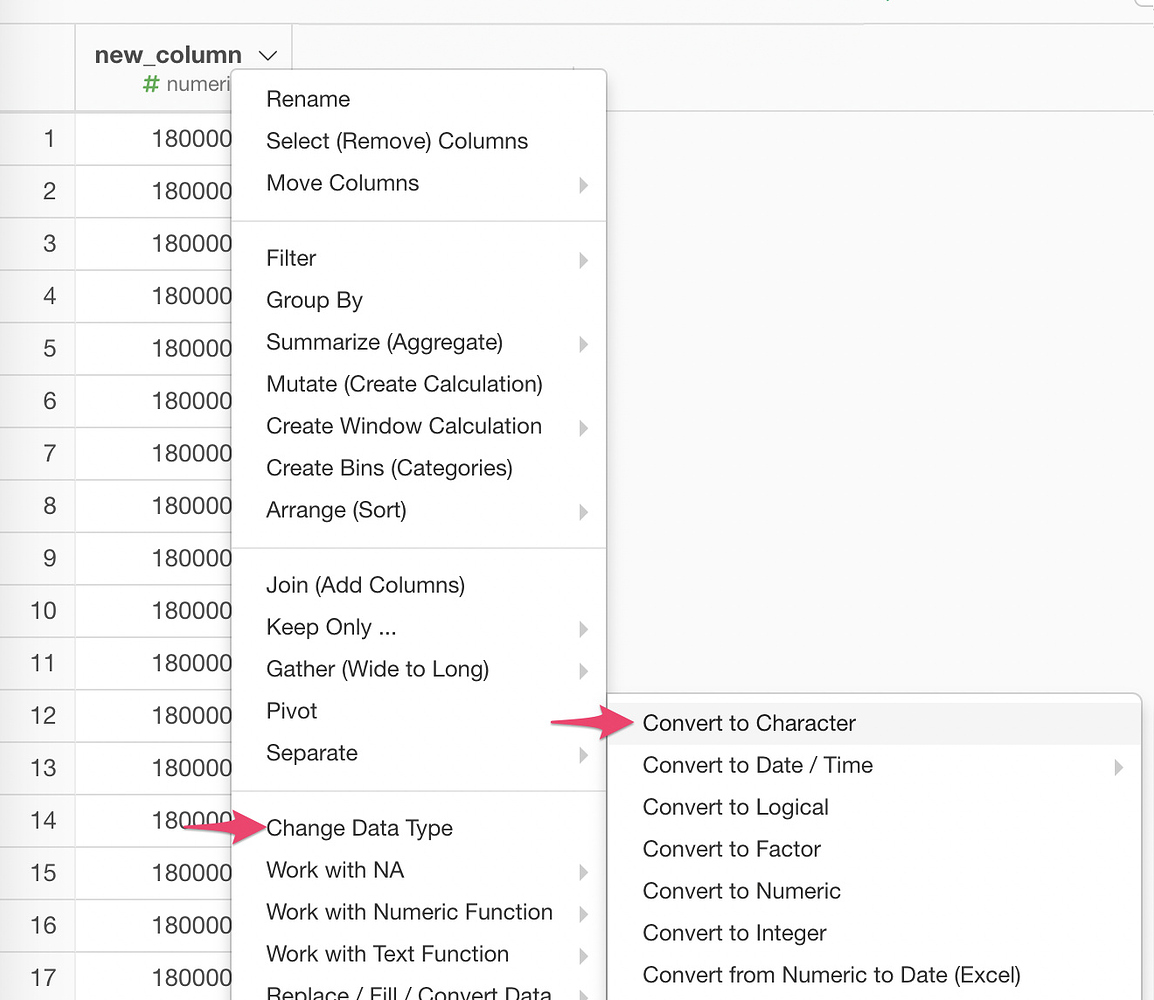Open the Summarize (Aggregate) submenu
Viewport: 1154px width, 1000px height.
click(384, 342)
